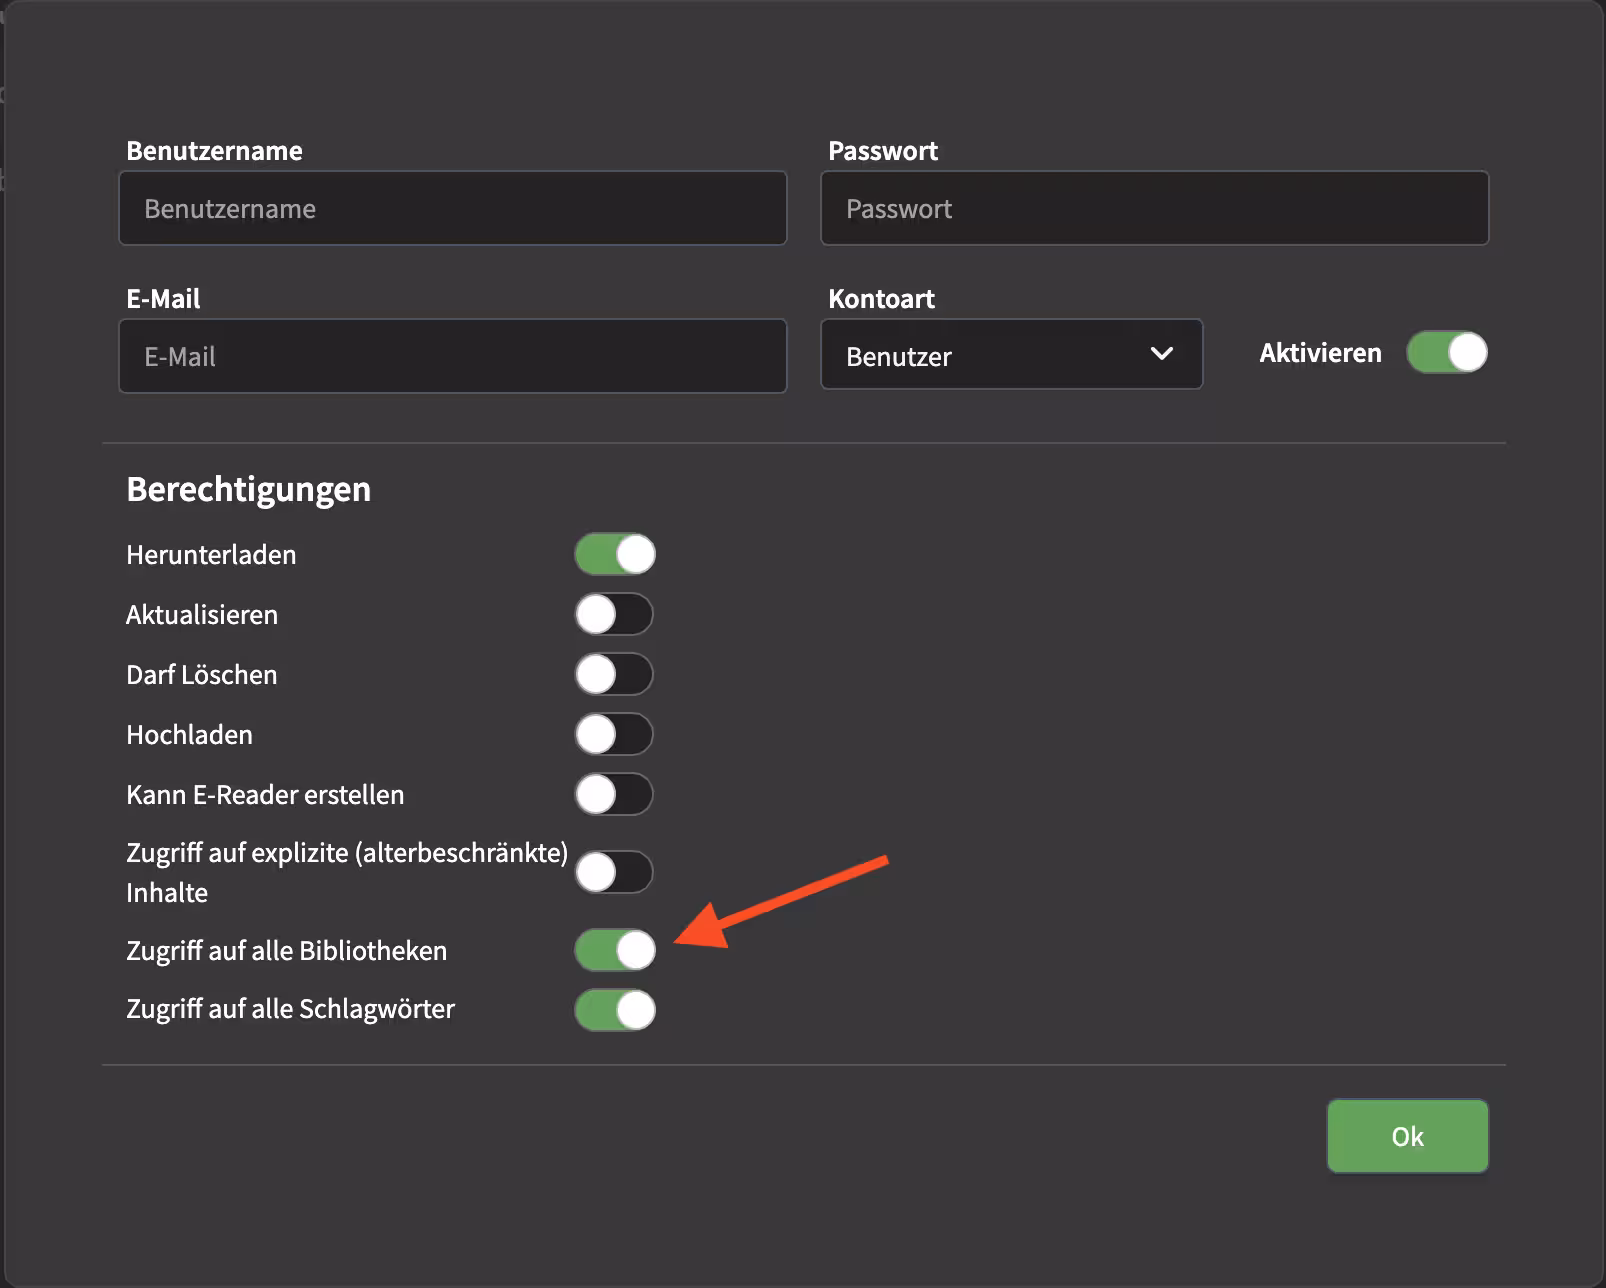
Task: Turn off Zugriff auf alle Schlagwörter
Action: coord(615,1010)
